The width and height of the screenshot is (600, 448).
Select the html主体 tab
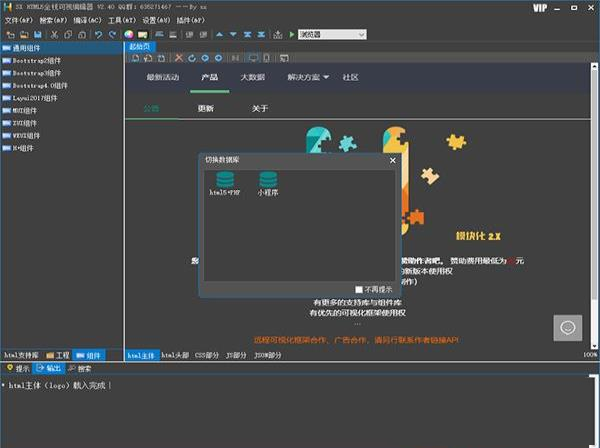[x=141, y=355]
